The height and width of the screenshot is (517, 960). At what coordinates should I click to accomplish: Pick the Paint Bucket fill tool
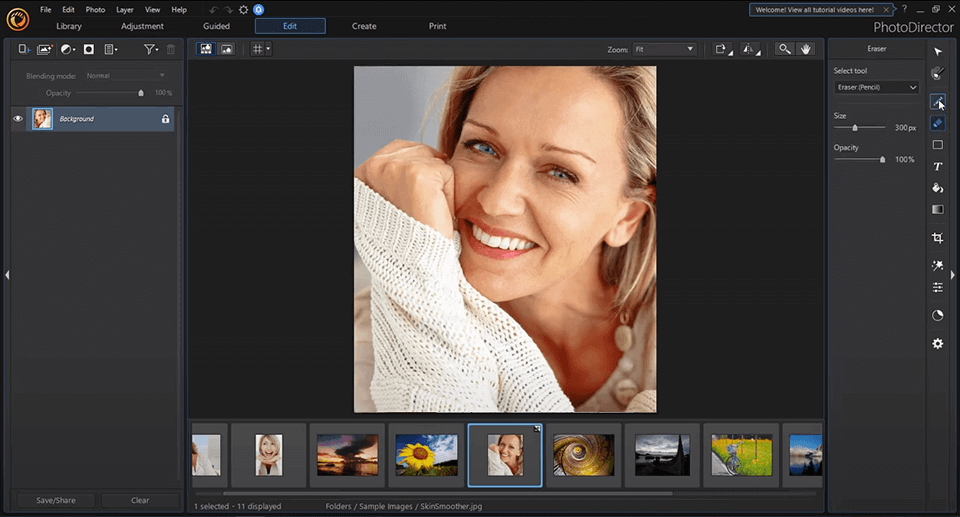pyautogui.click(x=937, y=188)
